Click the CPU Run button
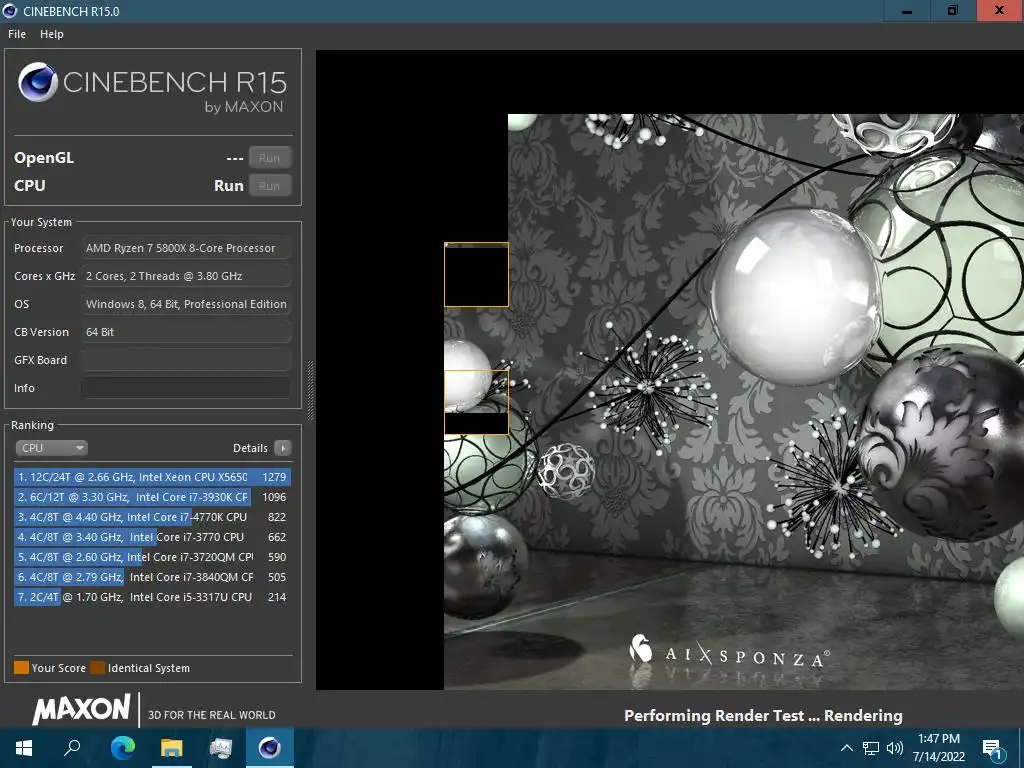The width and height of the screenshot is (1024, 768). click(270, 186)
